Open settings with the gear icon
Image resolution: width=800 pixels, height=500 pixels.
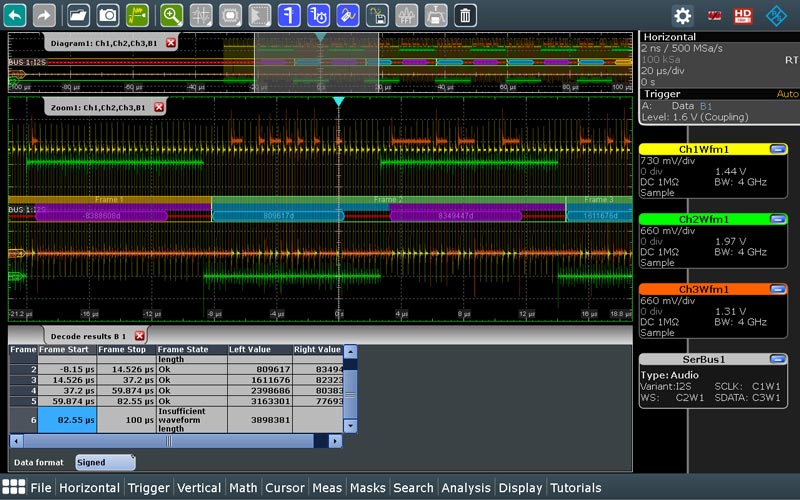tap(683, 15)
